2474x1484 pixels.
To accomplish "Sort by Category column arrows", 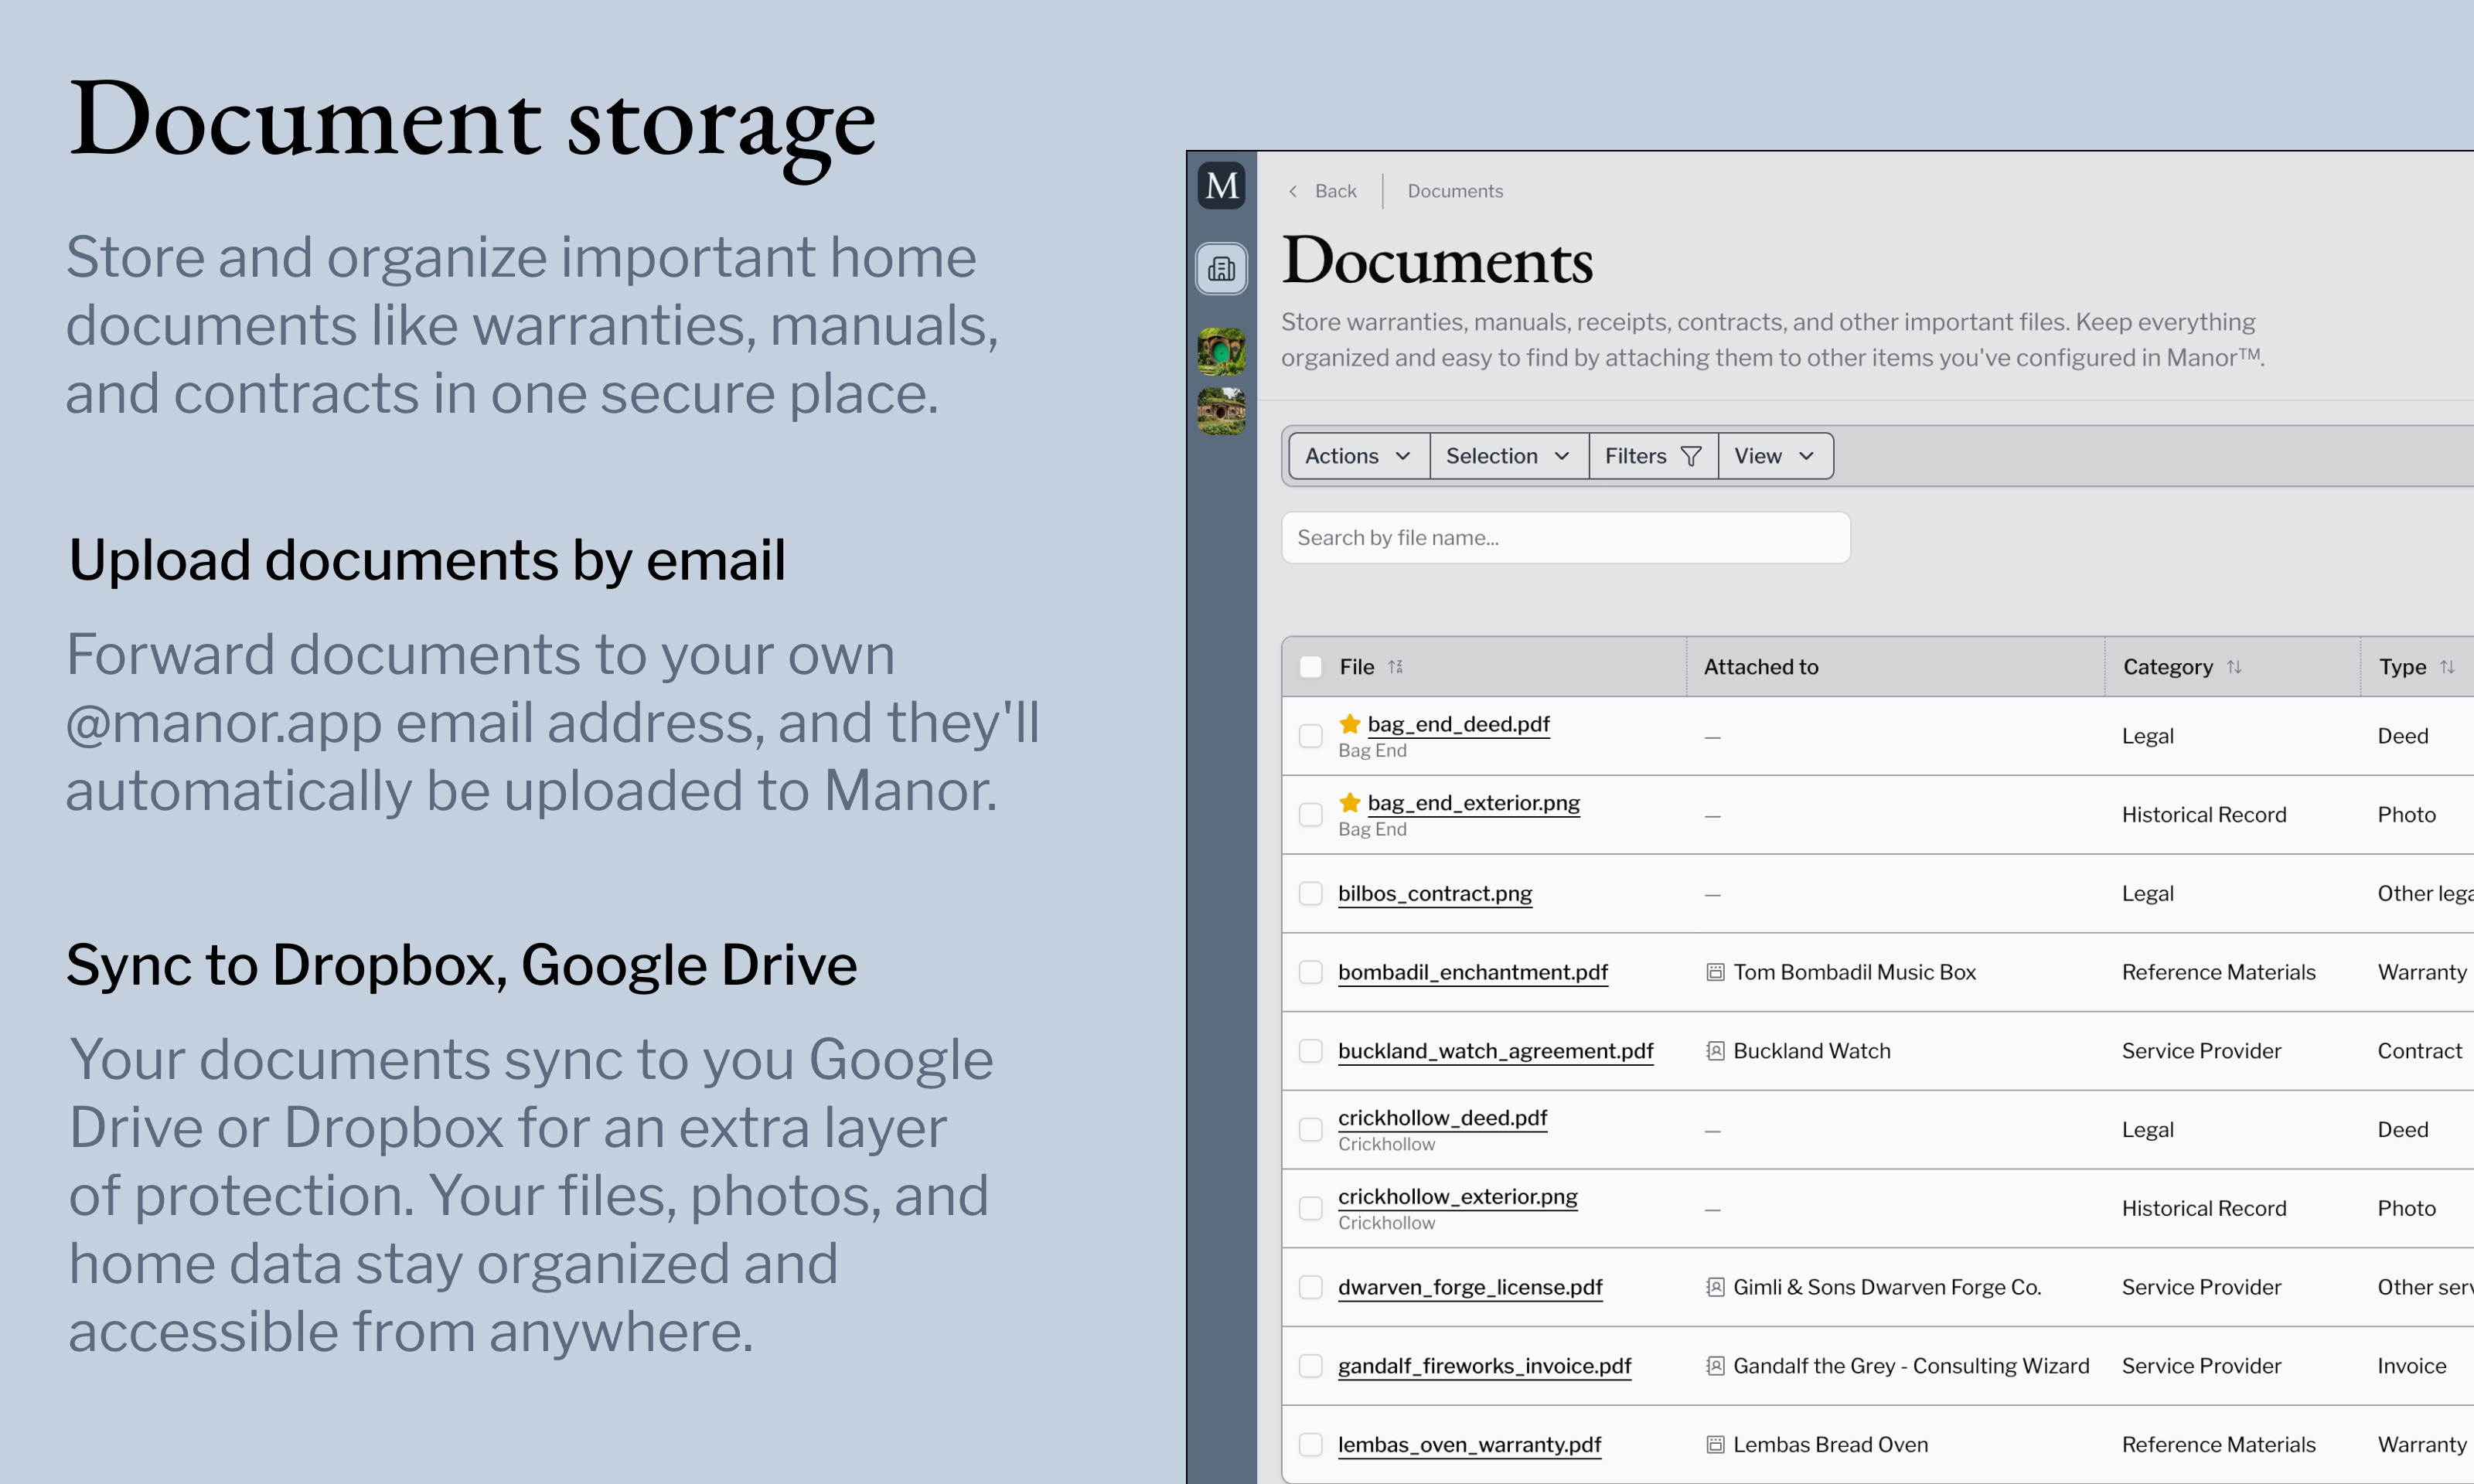I will coord(2234,667).
